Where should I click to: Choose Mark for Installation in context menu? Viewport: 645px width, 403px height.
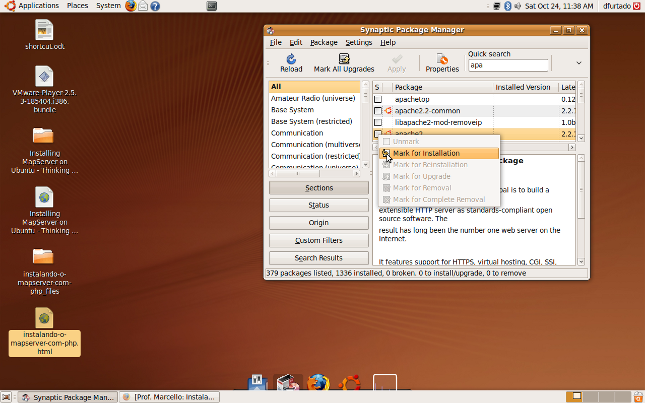click(x=426, y=153)
